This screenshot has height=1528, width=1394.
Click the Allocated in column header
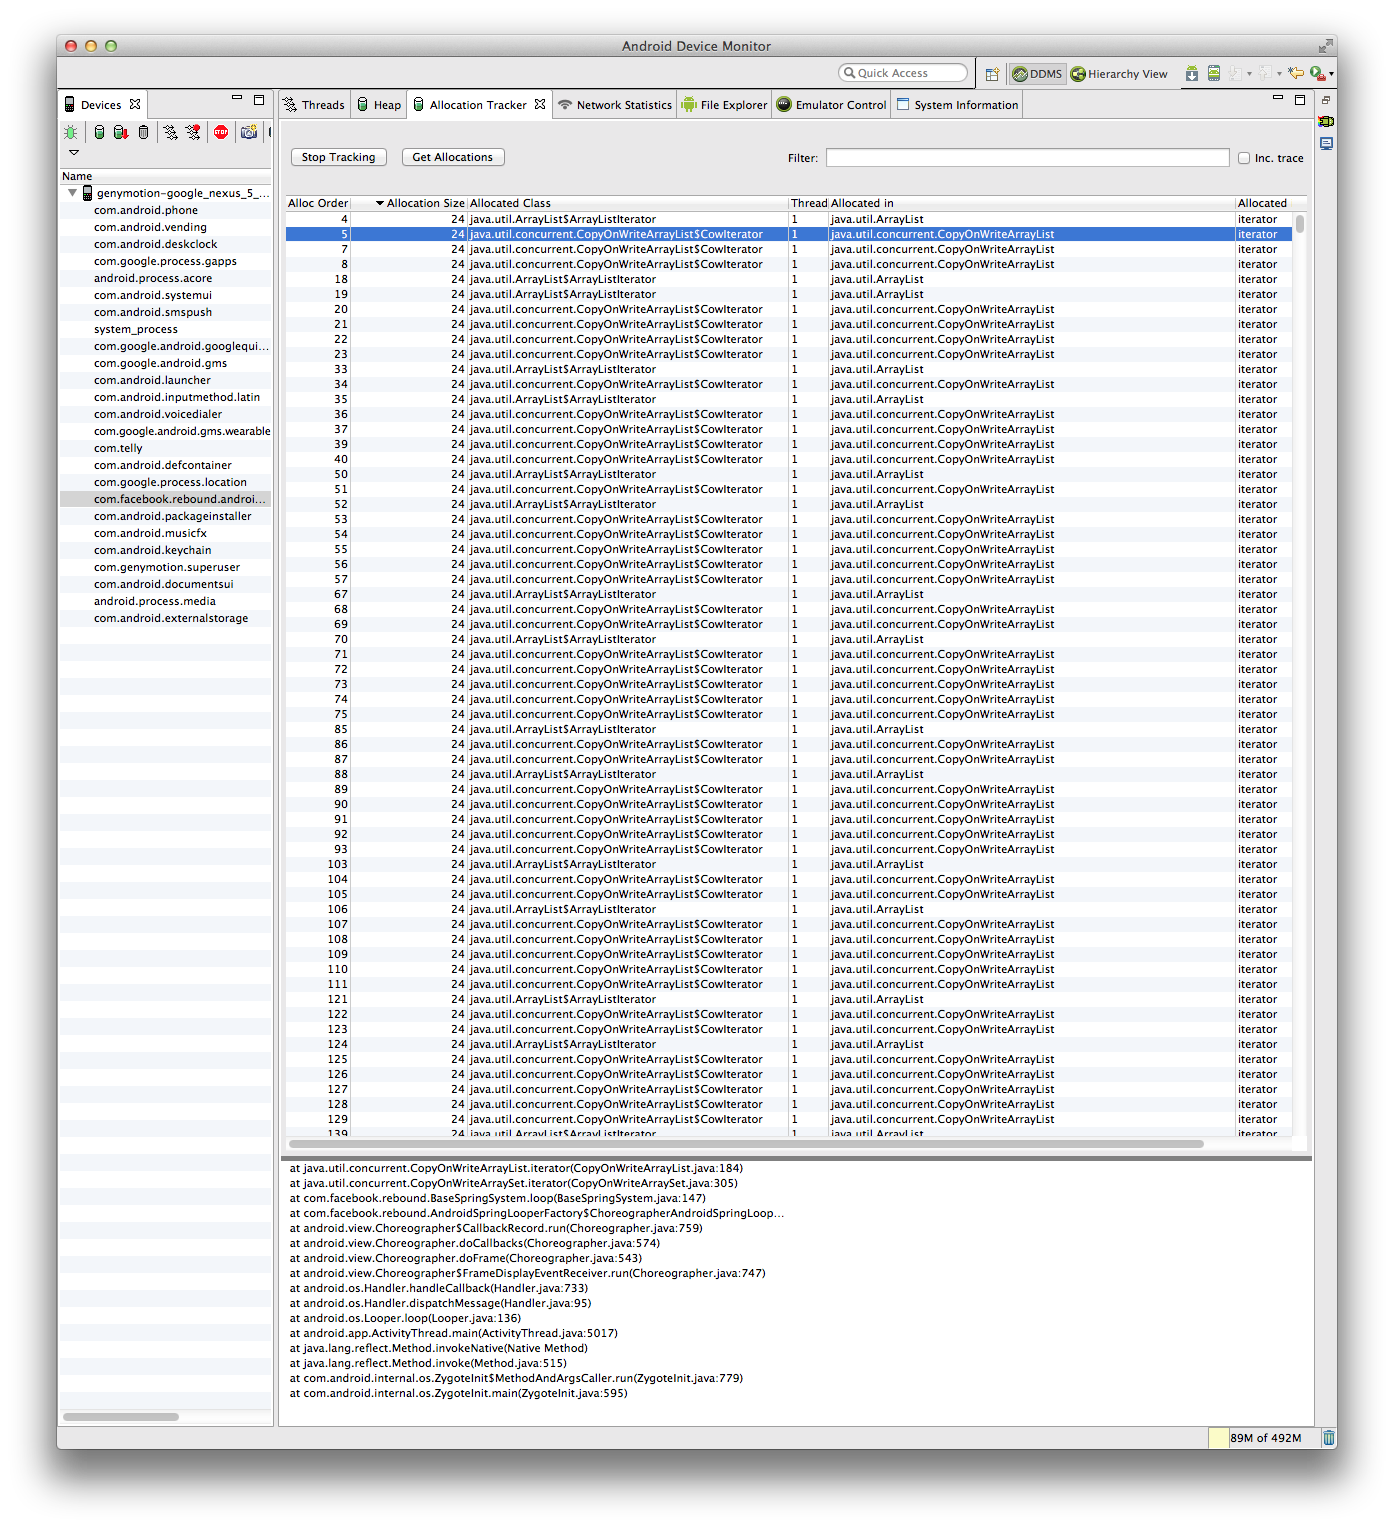[1032, 203]
